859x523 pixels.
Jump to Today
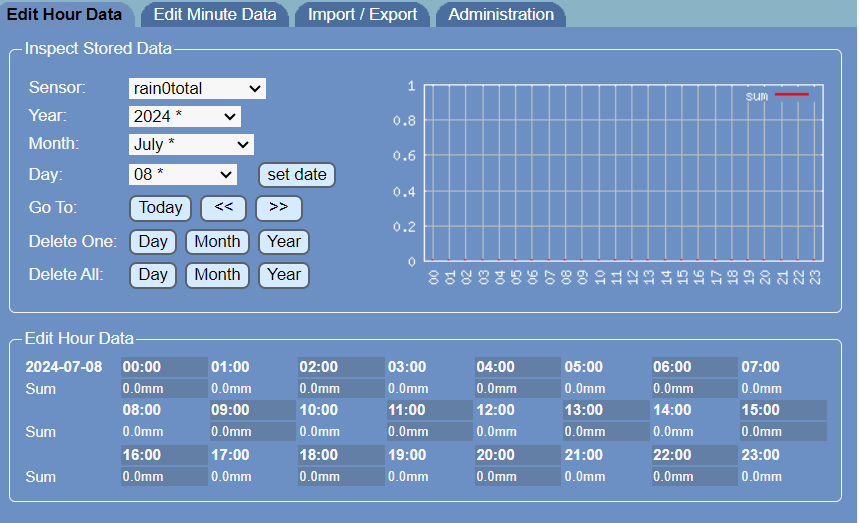tap(161, 208)
